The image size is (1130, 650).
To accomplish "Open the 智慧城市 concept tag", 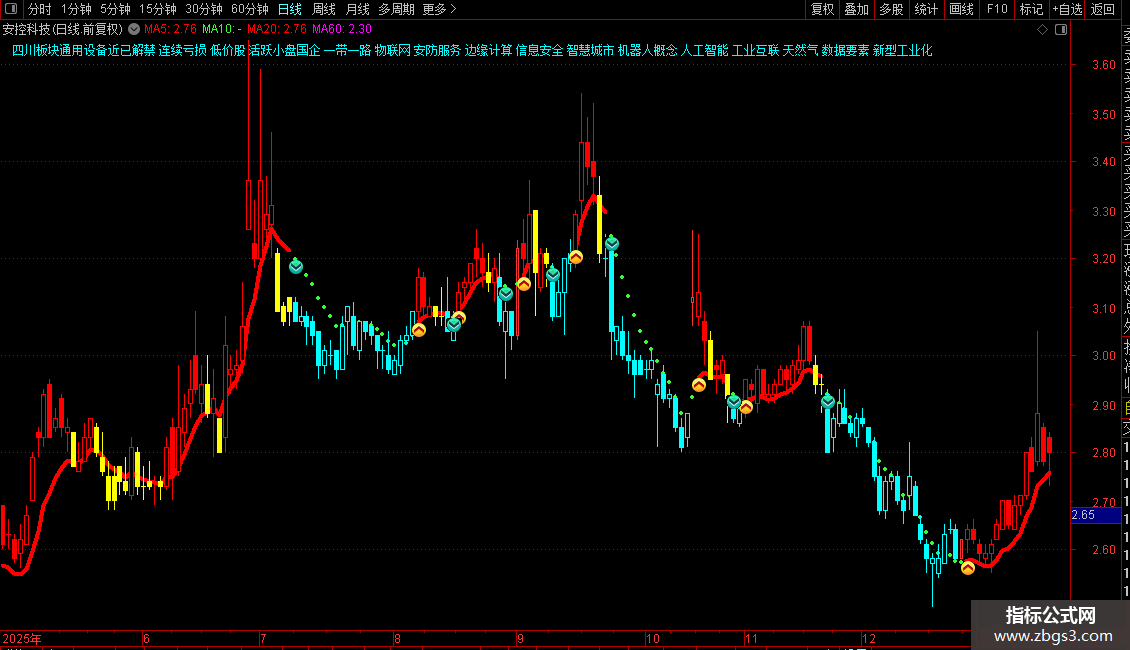I will pos(591,50).
